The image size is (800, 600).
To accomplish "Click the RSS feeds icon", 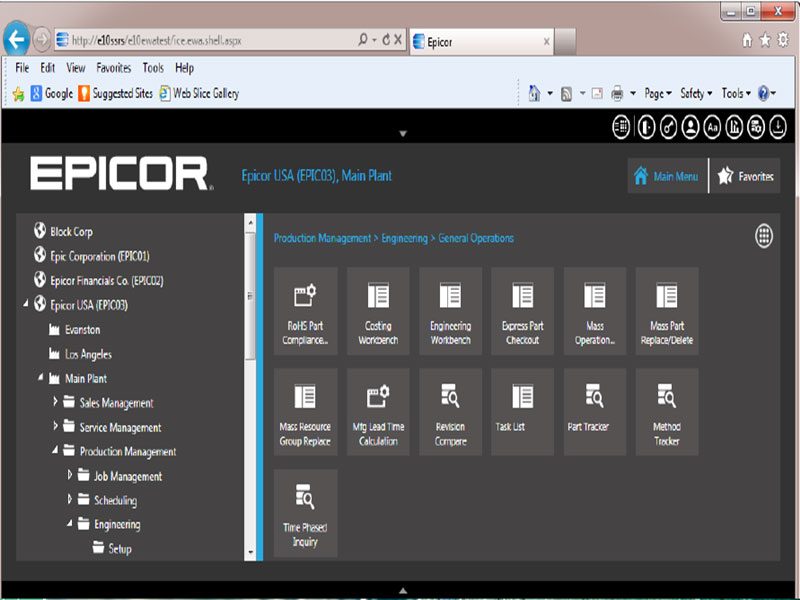I will pyautogui.click(x=566, y=94).
